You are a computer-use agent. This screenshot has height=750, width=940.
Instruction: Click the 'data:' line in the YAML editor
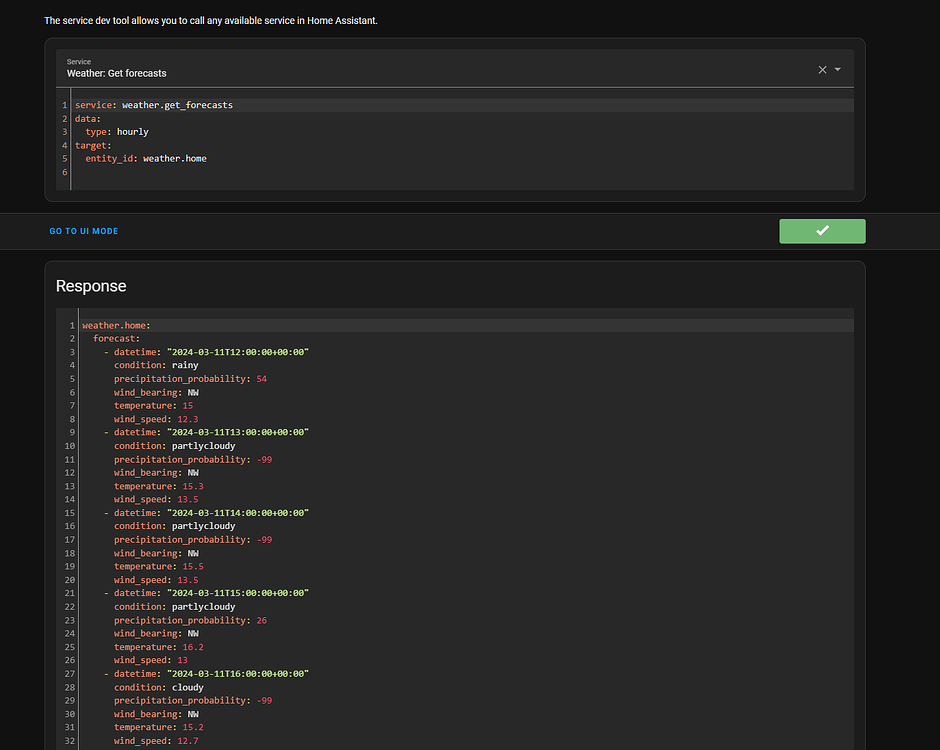tap(88, 118)
